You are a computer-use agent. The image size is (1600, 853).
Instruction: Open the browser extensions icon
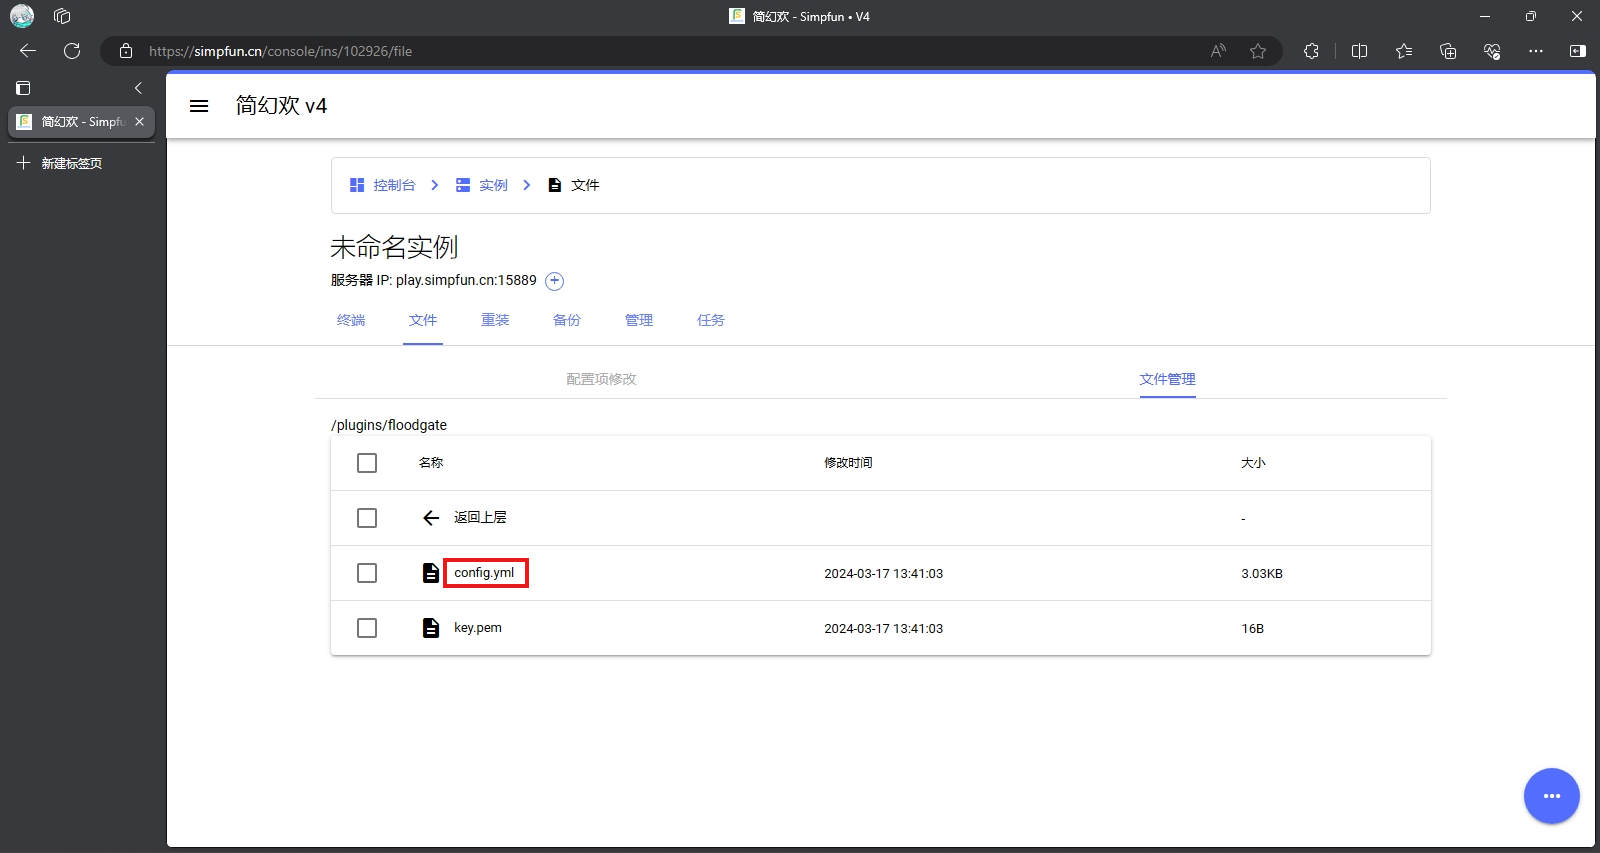tap(1311, 51)
